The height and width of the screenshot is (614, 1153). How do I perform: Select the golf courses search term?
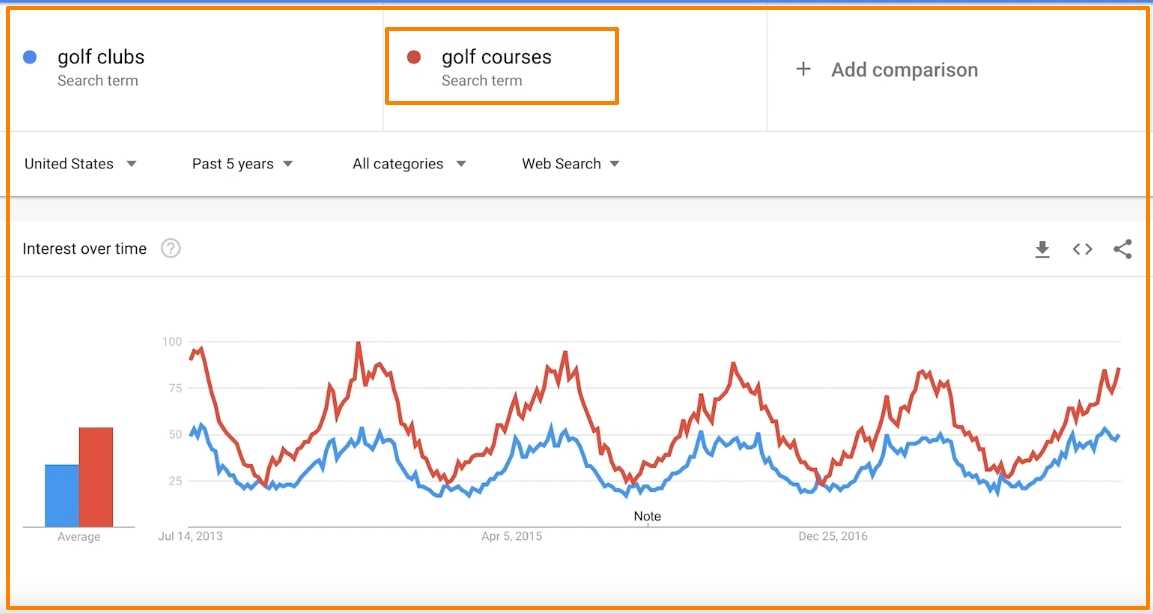pyautogui.click(x=496, y=58)
